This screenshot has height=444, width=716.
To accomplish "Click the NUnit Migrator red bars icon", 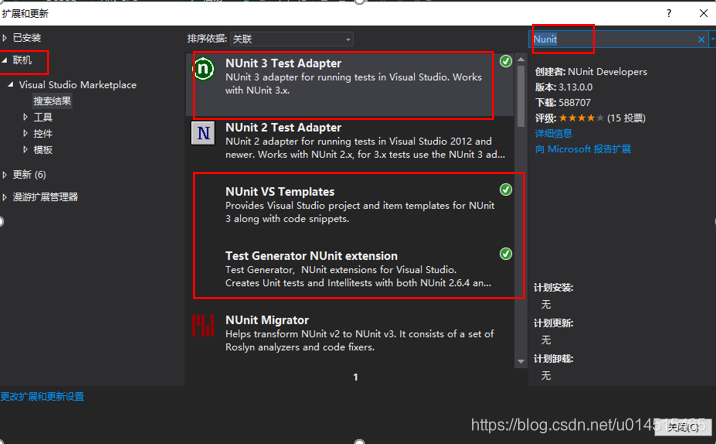I will point(203,326).
